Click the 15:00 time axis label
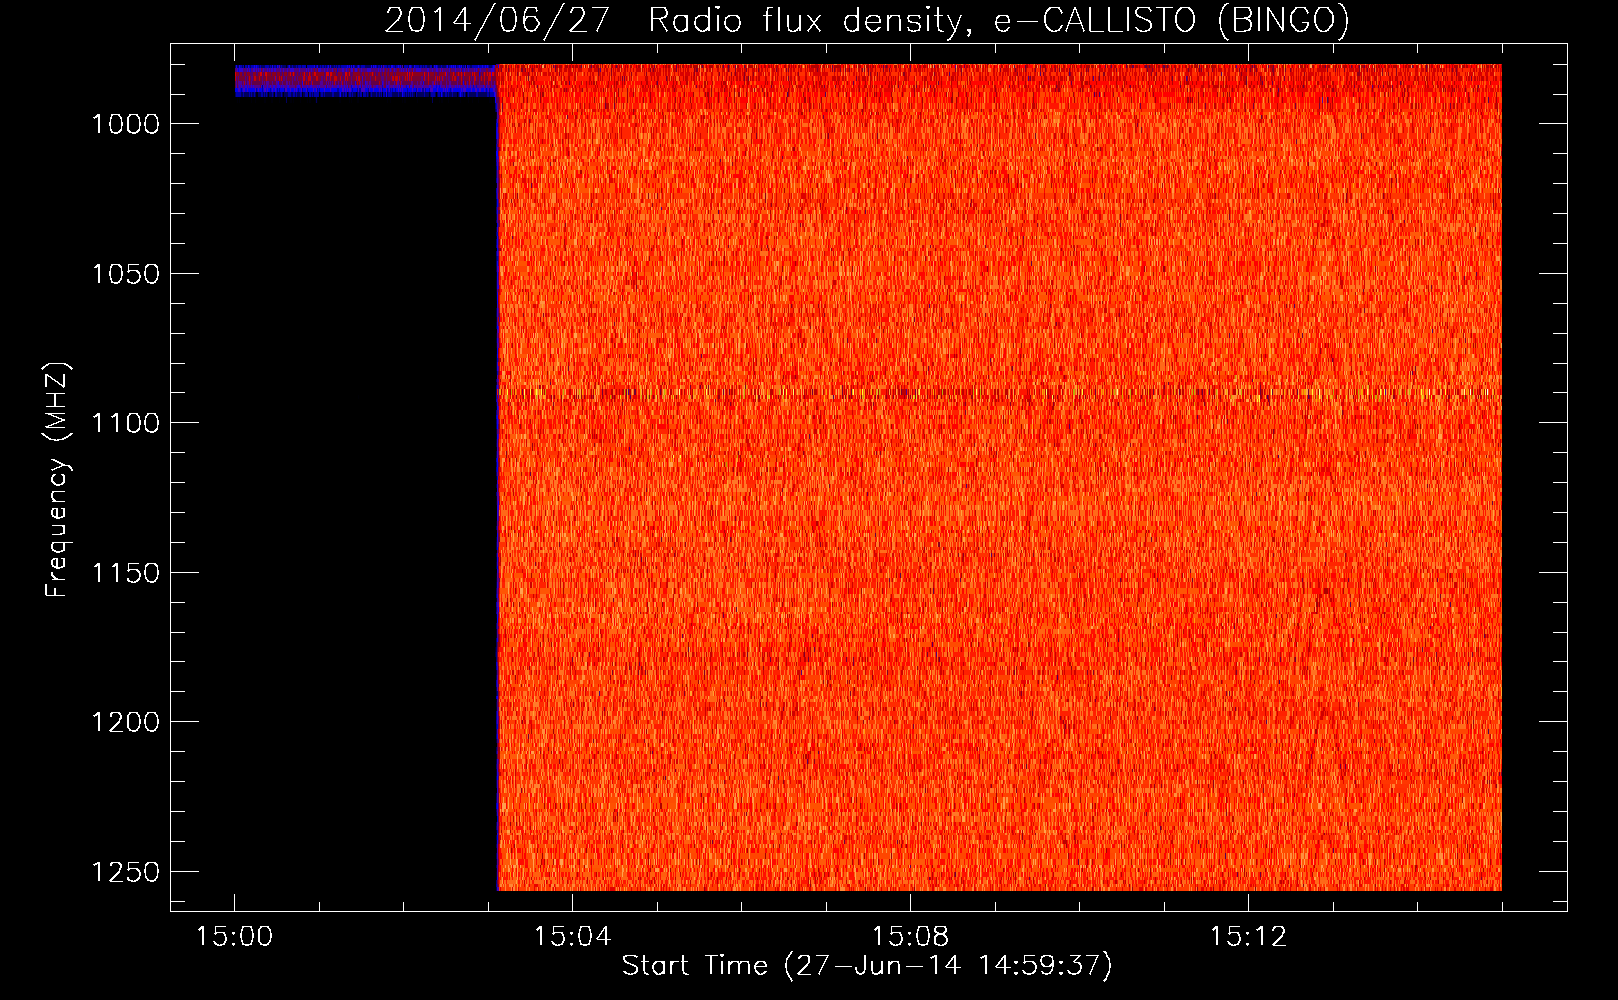This screenshot has width=1618, height=1000. 234,937
